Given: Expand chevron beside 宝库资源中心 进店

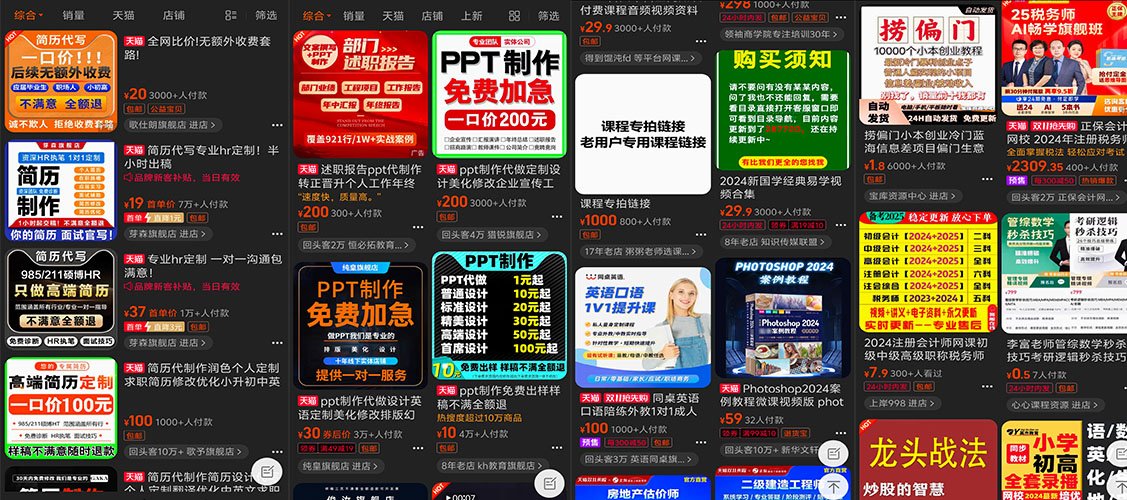Looking at the screenshot, I should 954,196.
